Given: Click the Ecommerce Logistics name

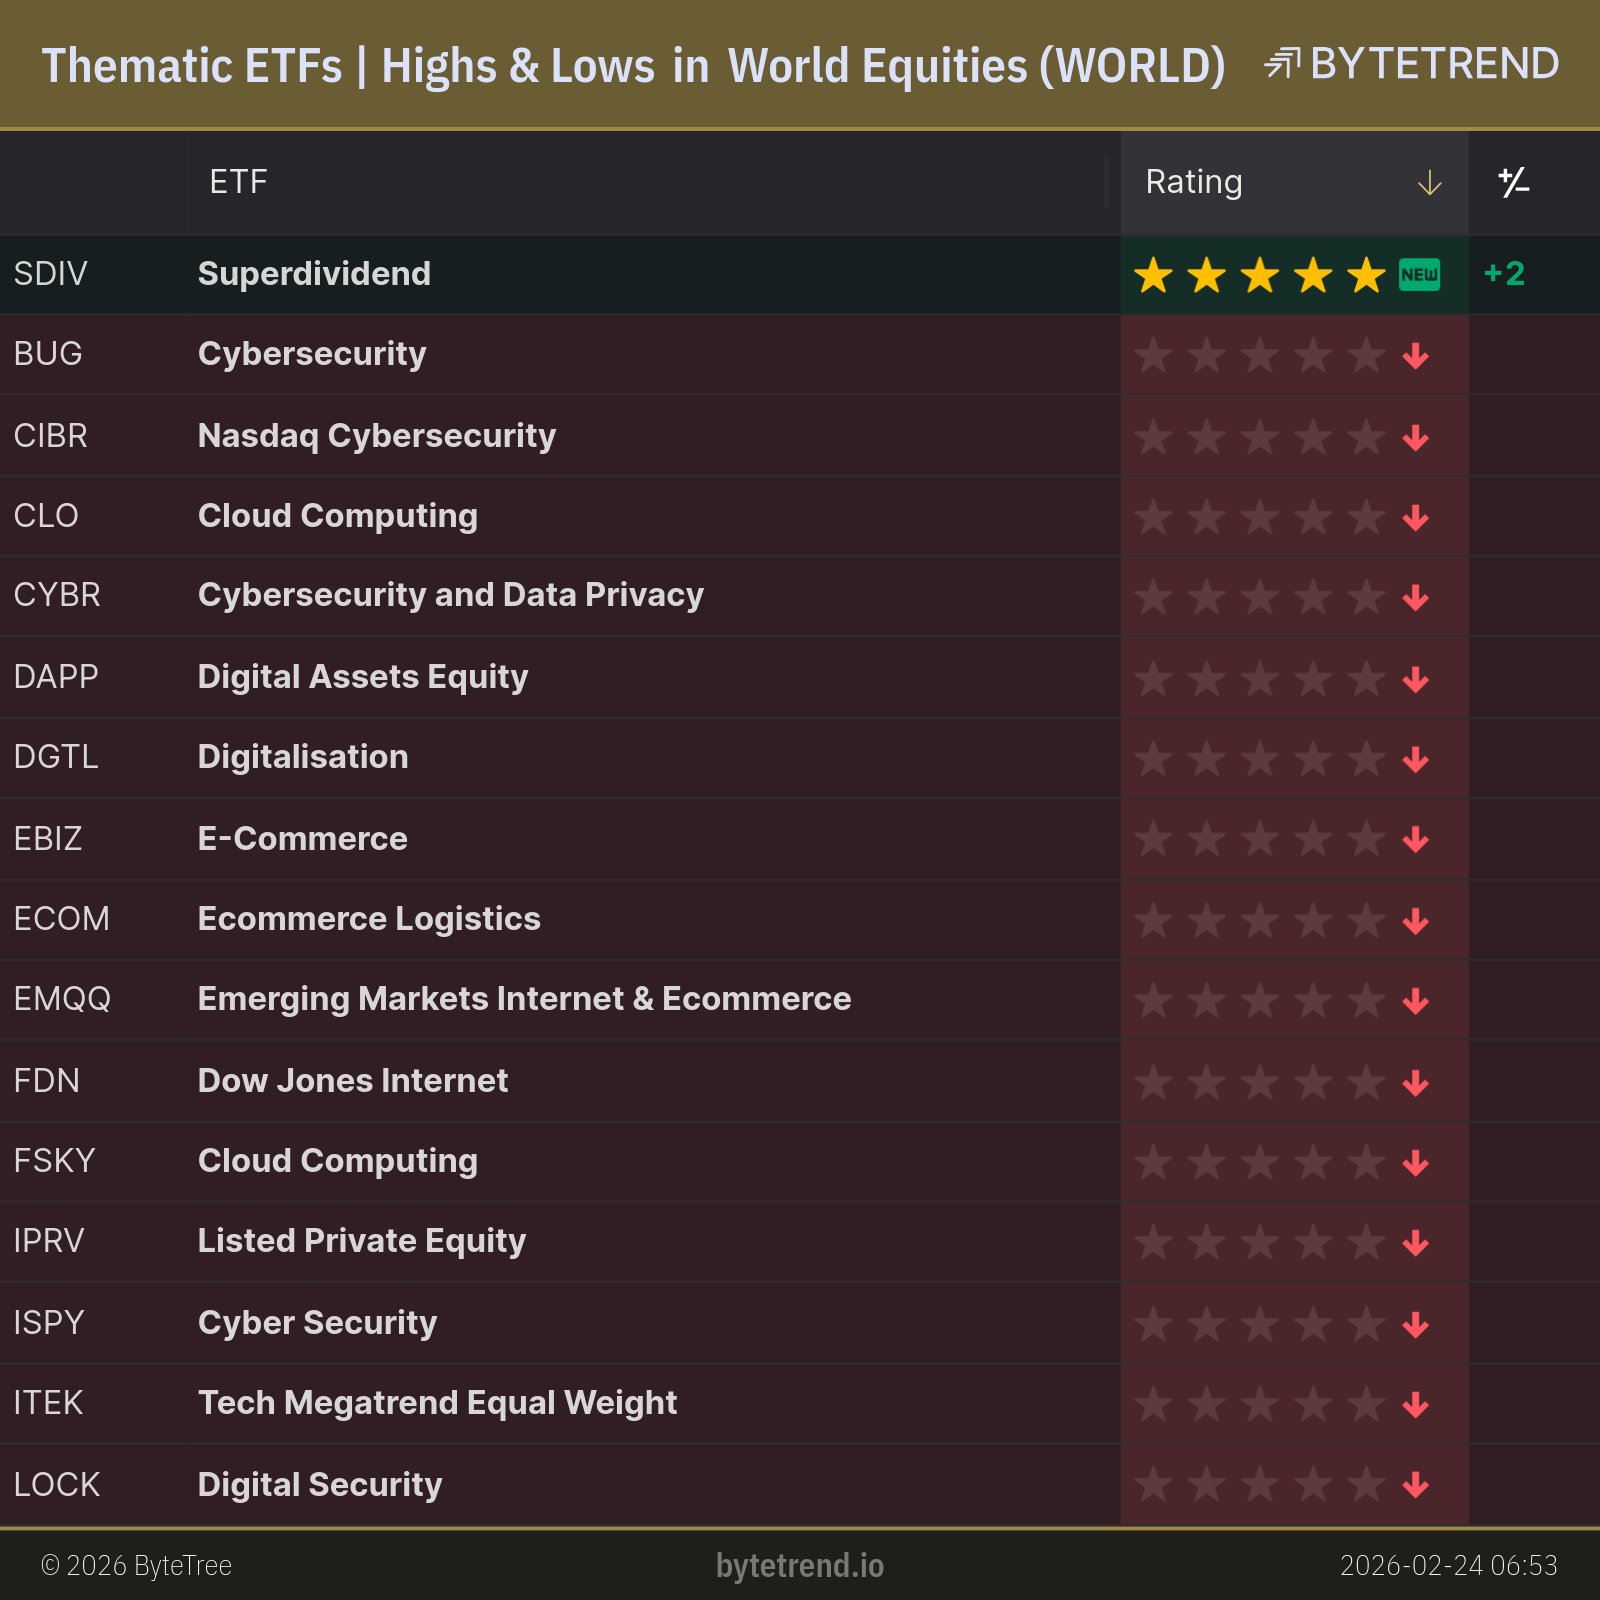Looking at the screenshot, I should click(369, 919).
